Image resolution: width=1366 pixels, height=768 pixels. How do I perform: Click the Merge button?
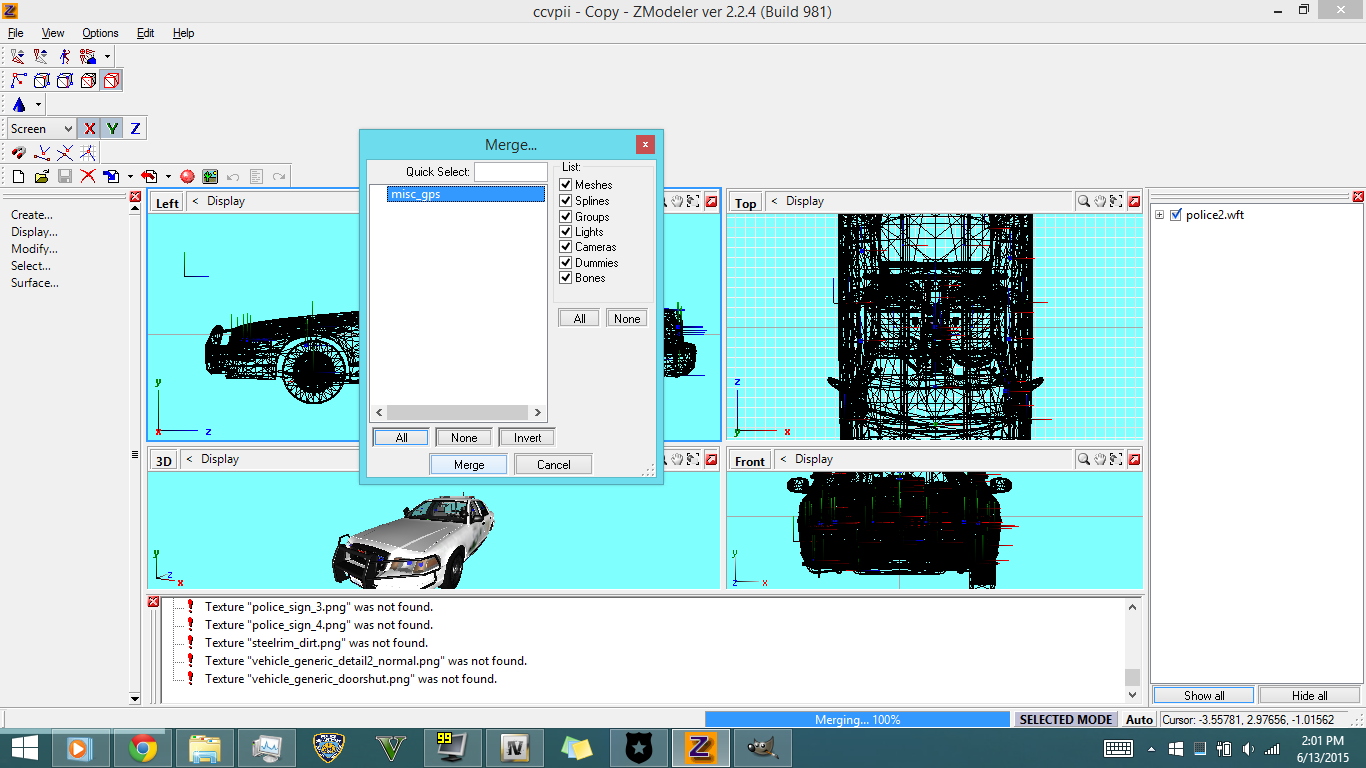pos(469,465)
